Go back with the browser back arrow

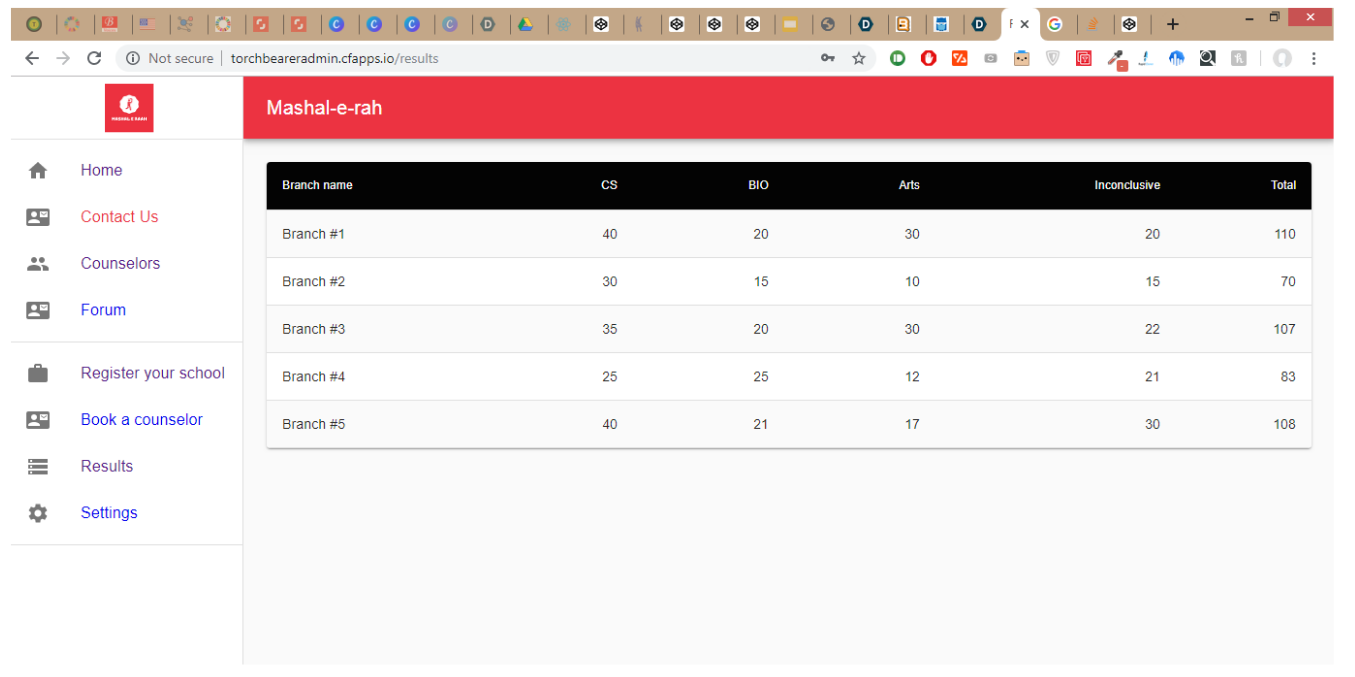coord(32,58)
